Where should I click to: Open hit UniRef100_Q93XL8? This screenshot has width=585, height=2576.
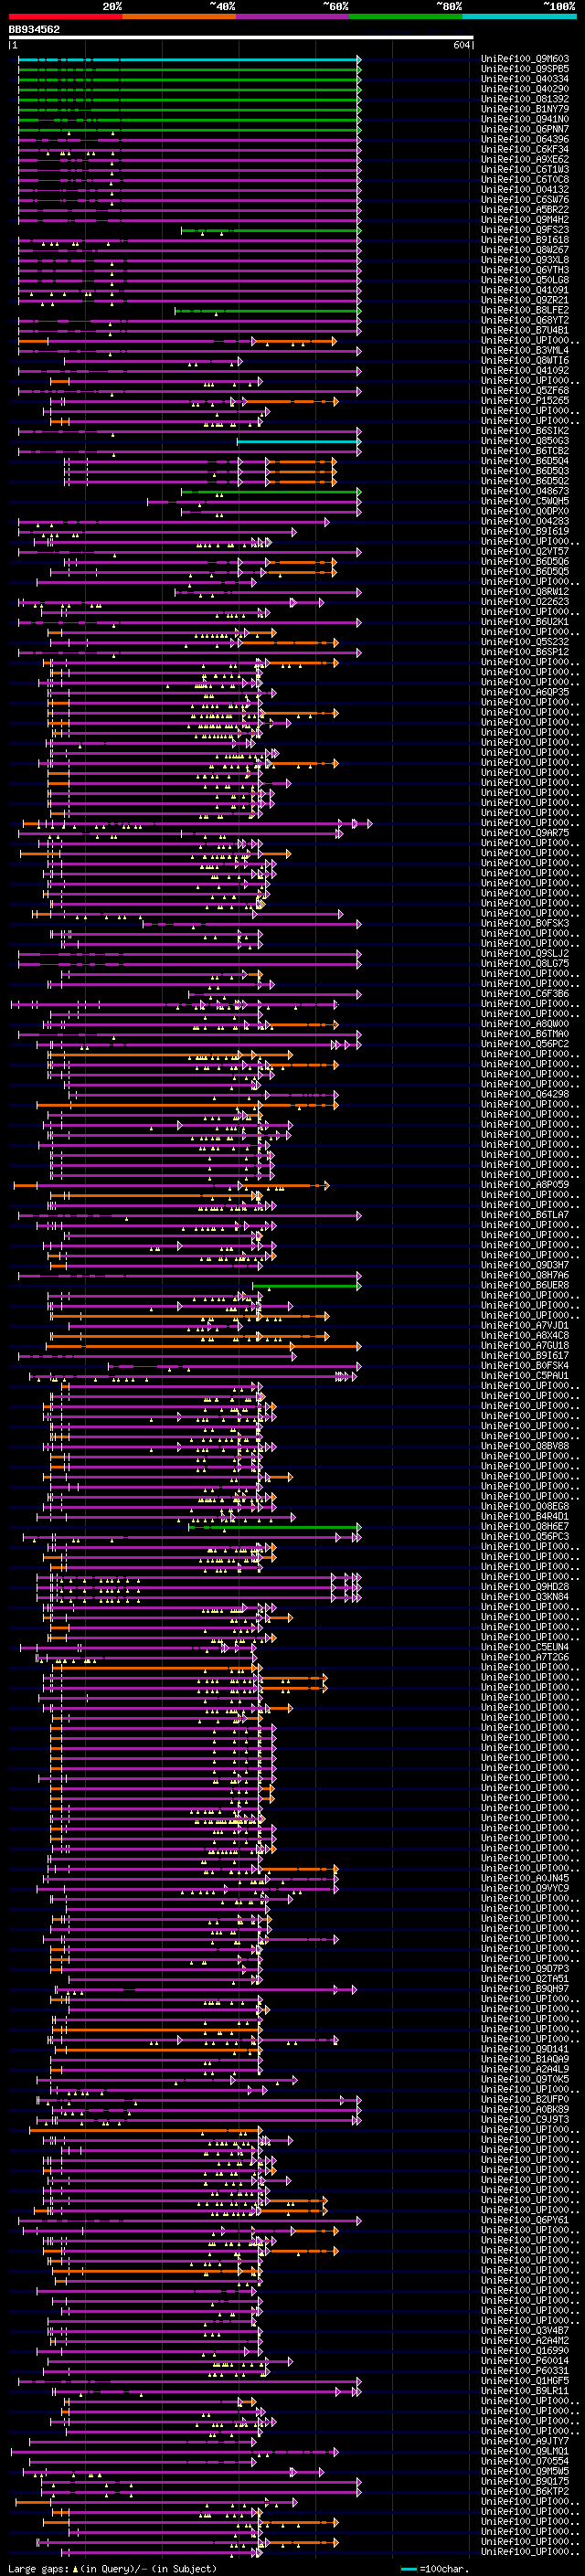[525, 260]
